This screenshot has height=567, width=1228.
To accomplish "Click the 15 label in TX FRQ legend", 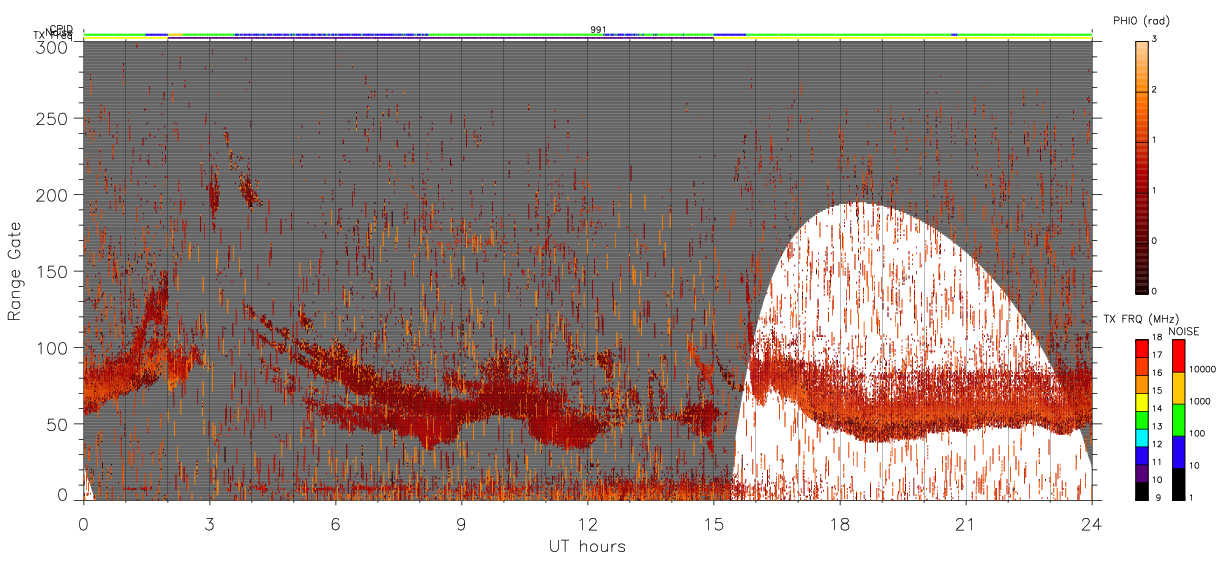I will [x=1158, y=391].
